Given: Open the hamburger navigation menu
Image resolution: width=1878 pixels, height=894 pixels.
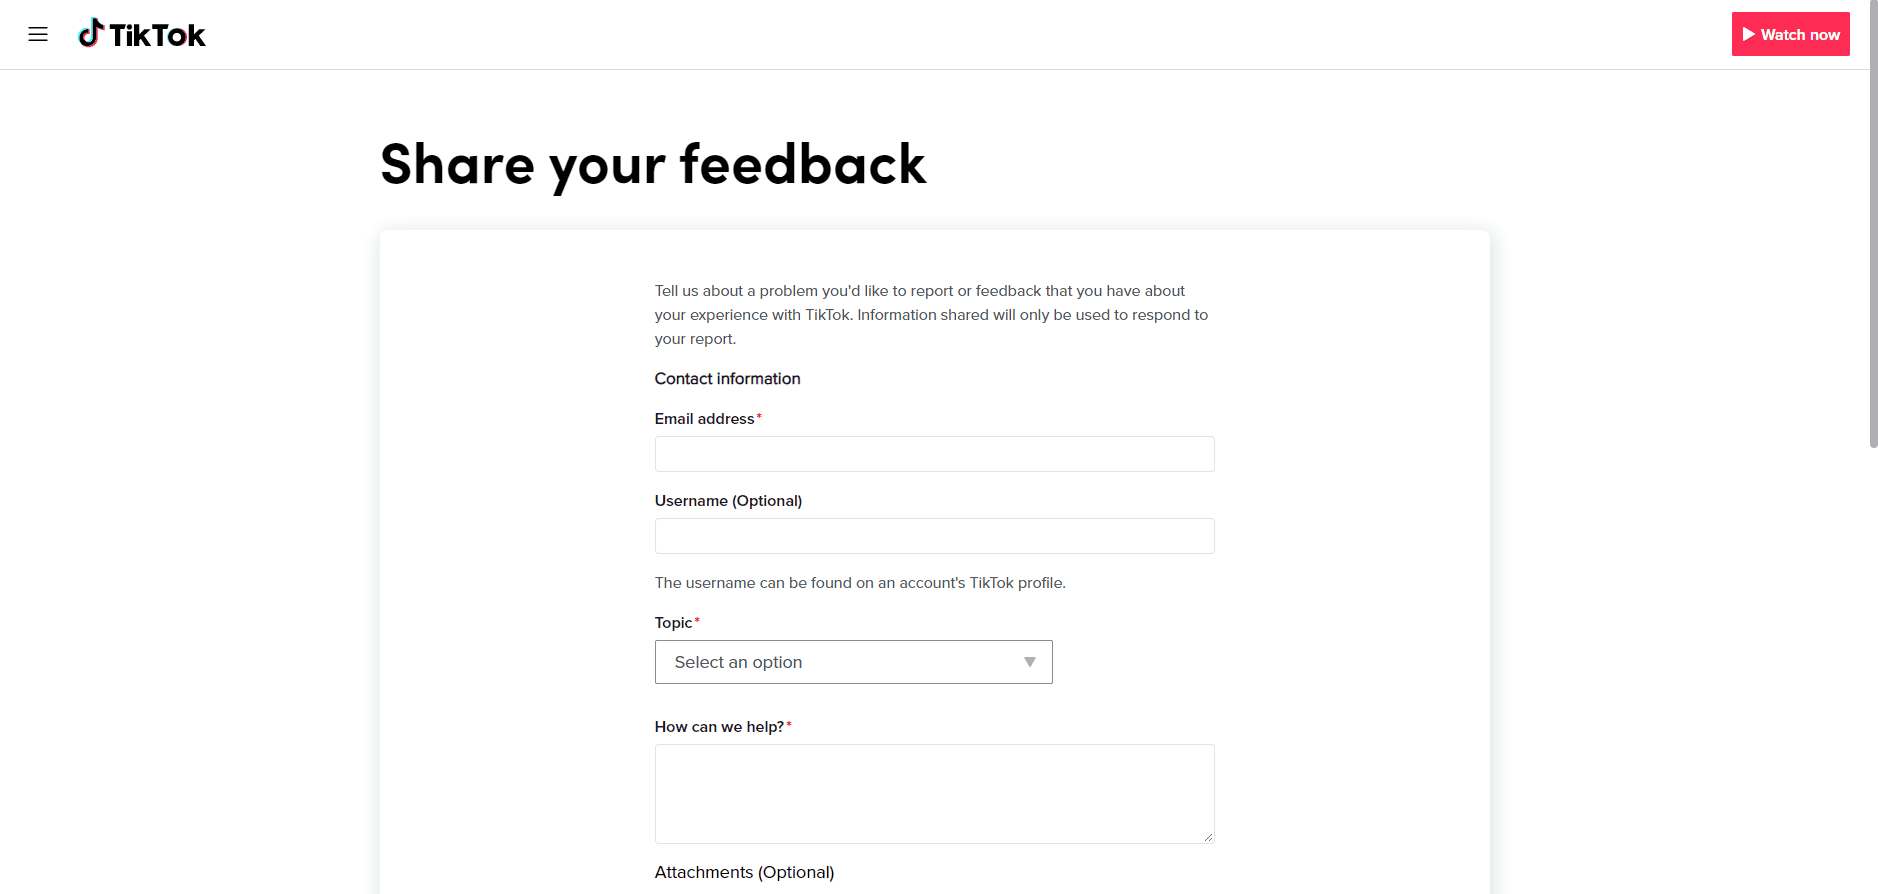Looking at the screenshot, I should coord(38,35).
